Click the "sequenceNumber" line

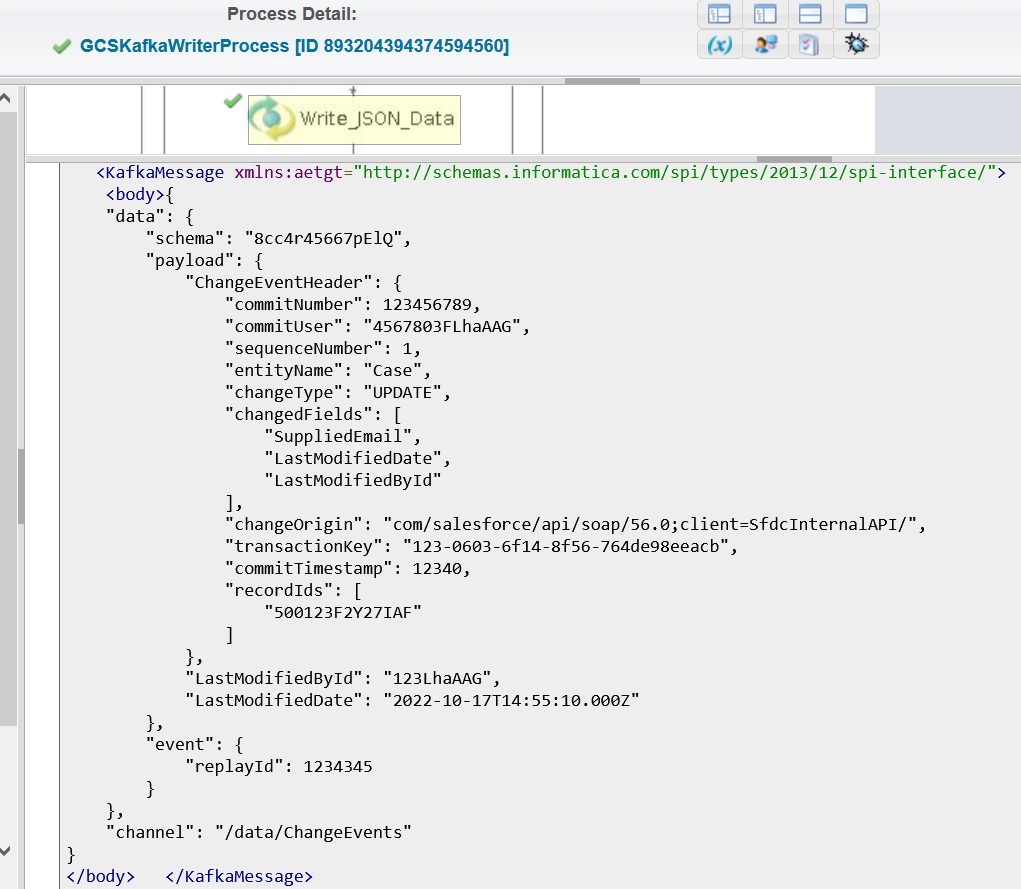point(323,348)
